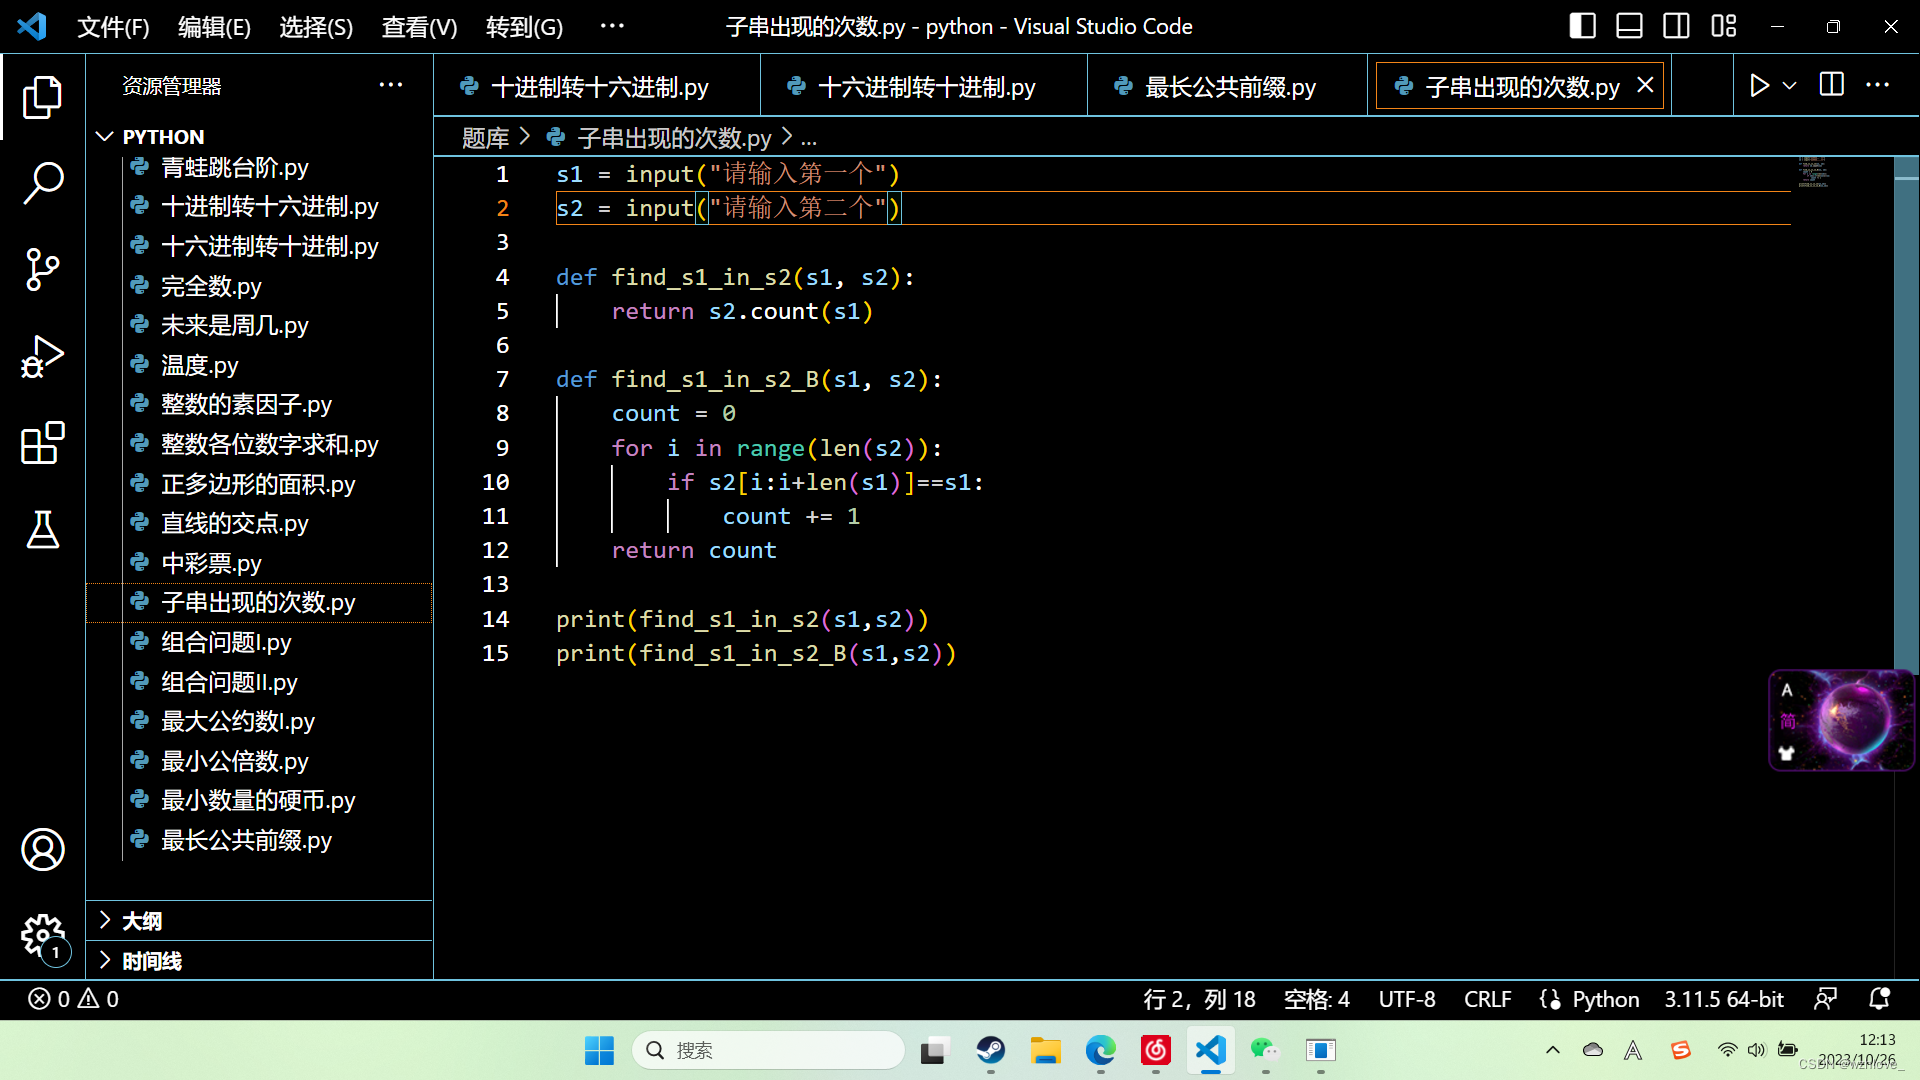This screenshot has width=1920, height=1080.
Task: Expand the 大纲 outline section
Action: pos(259,921)
